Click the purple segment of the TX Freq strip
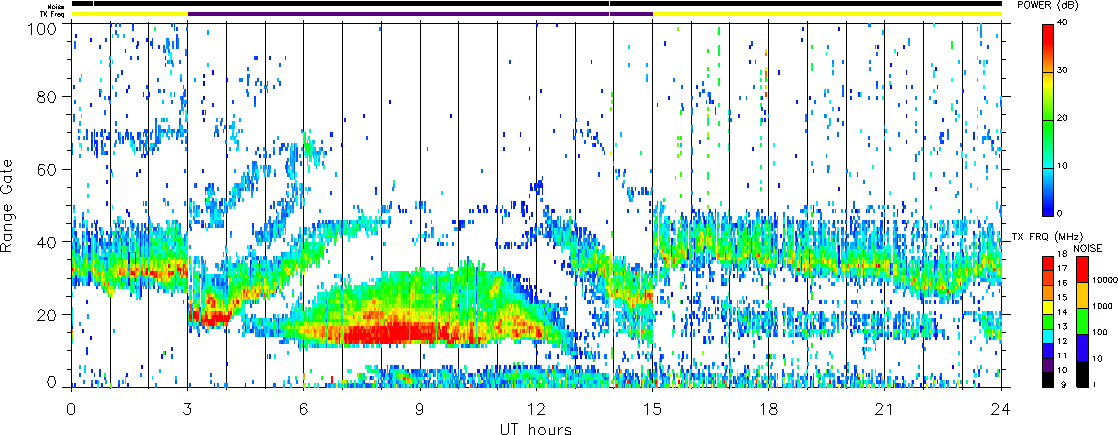 point(420,14)
